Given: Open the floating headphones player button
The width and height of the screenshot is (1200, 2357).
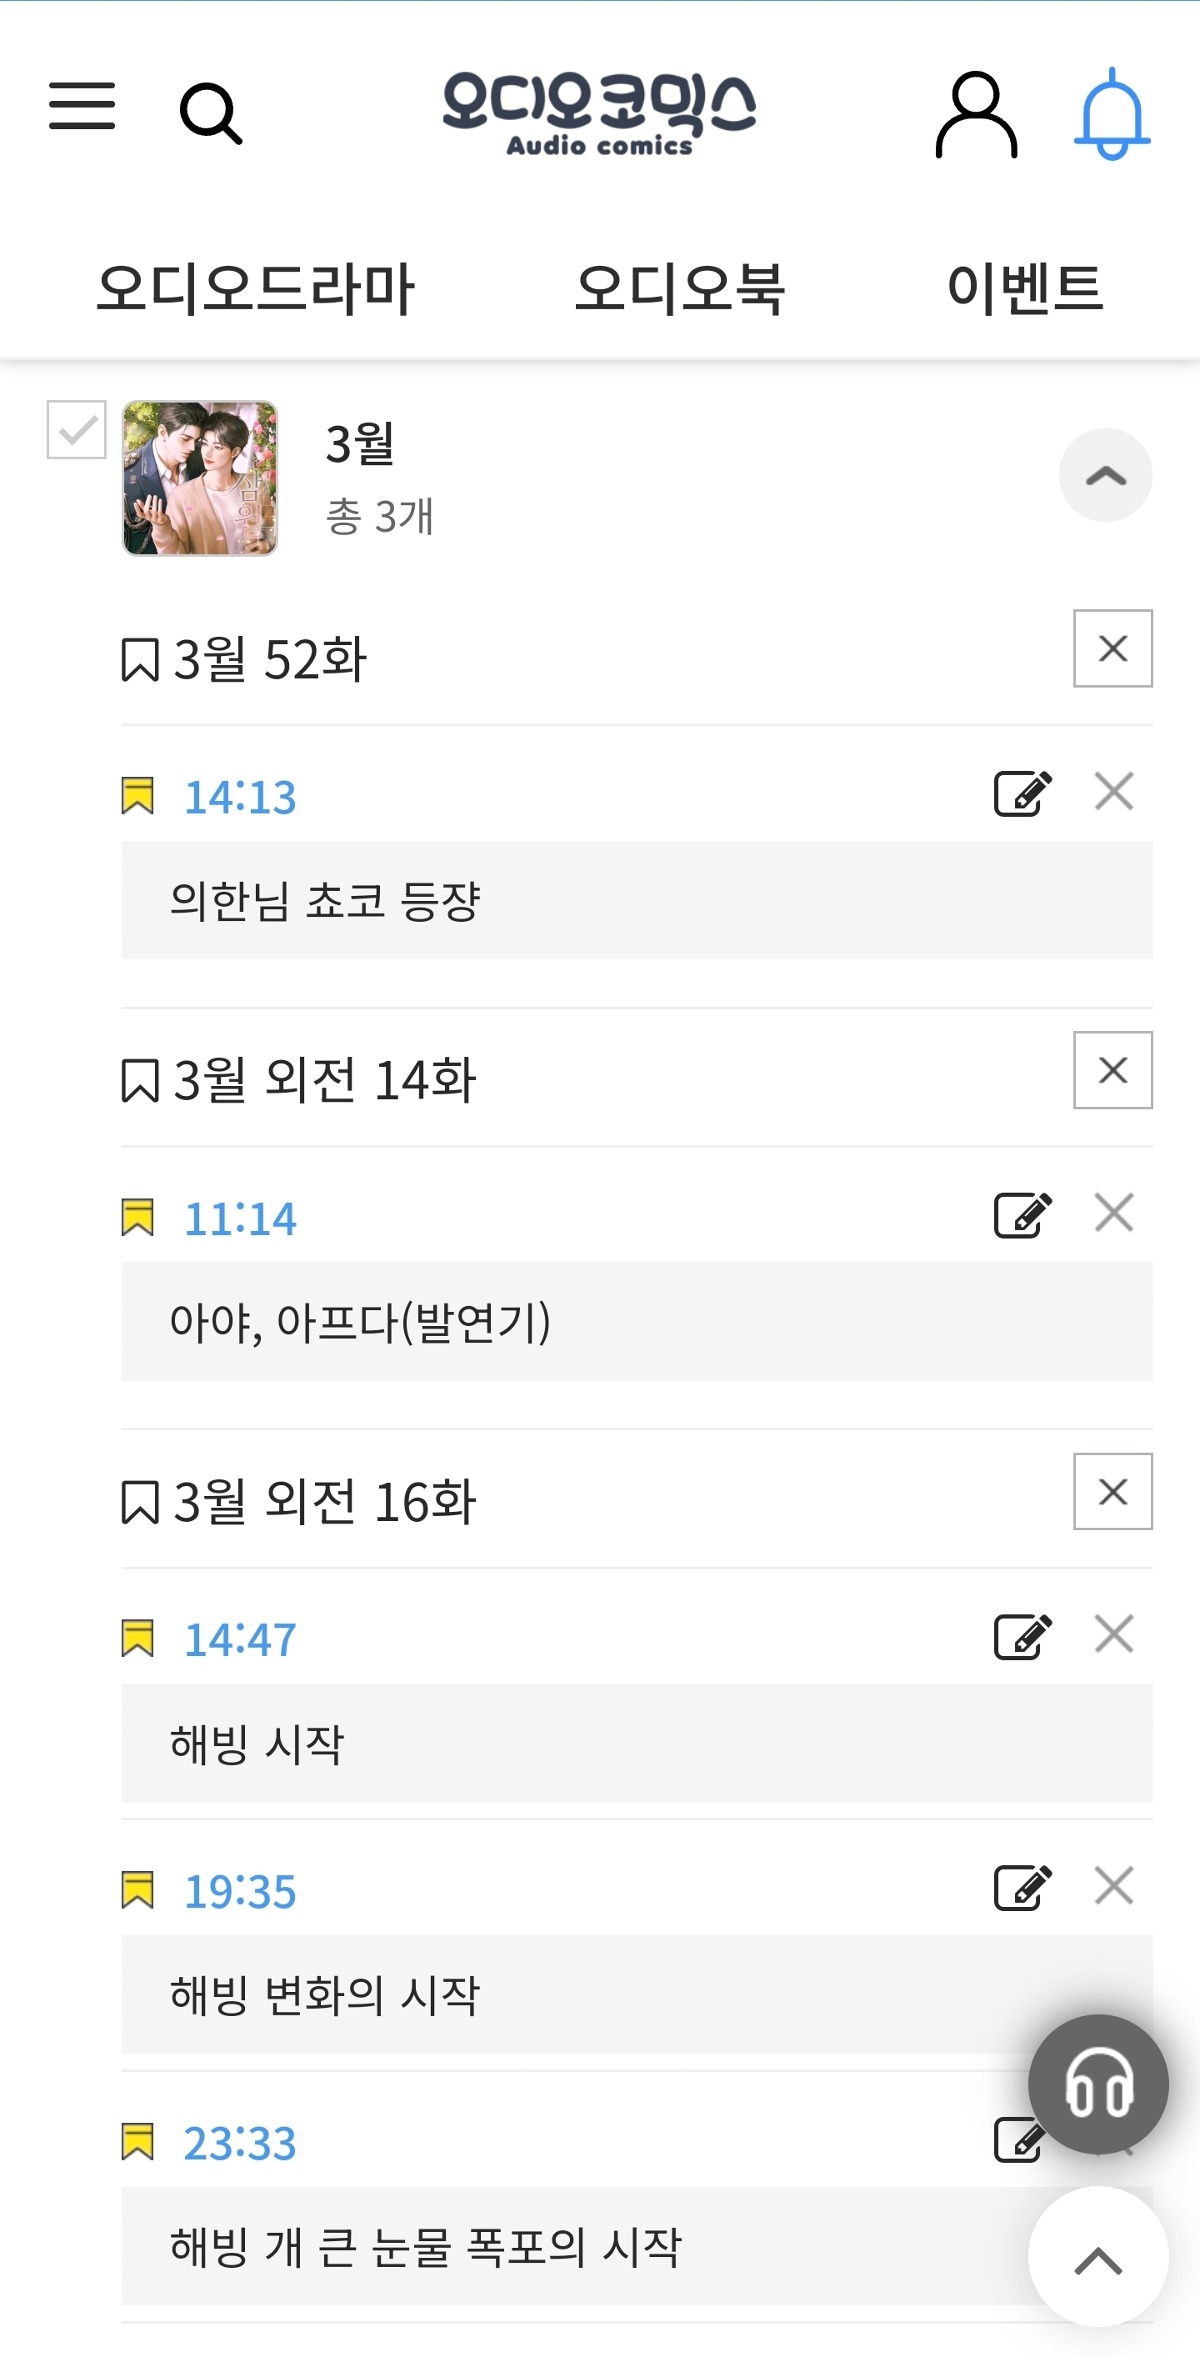Looking at the screenshot, I should tap(1098, 2084).
